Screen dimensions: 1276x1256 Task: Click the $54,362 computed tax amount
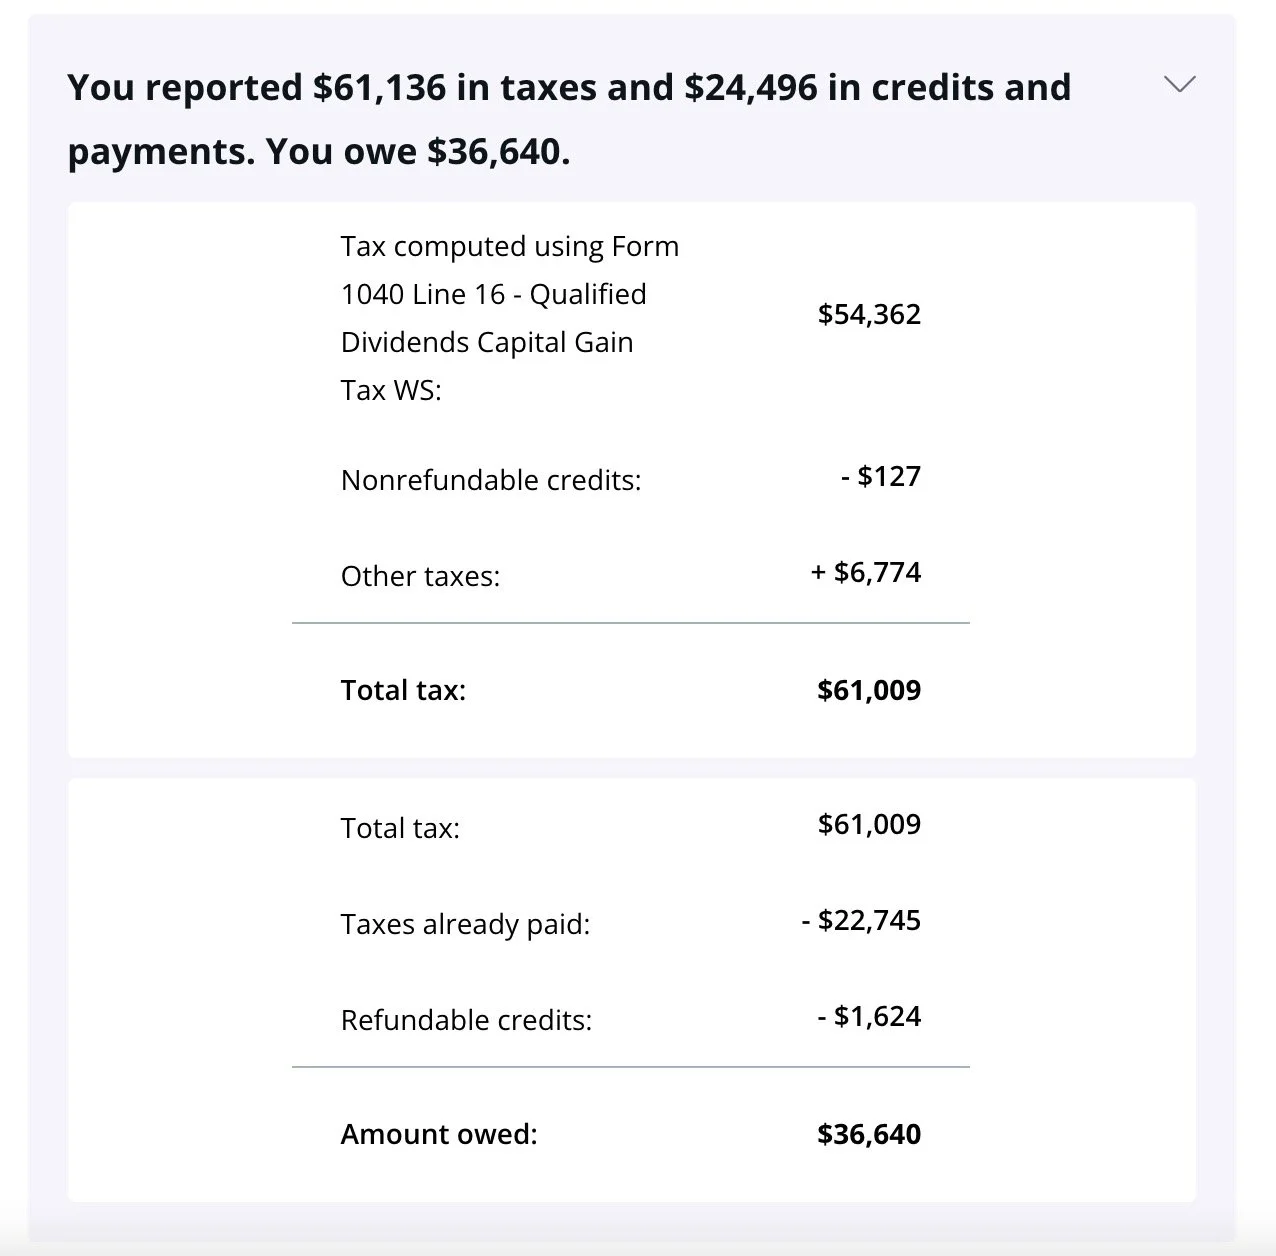(x=869, y=315)
